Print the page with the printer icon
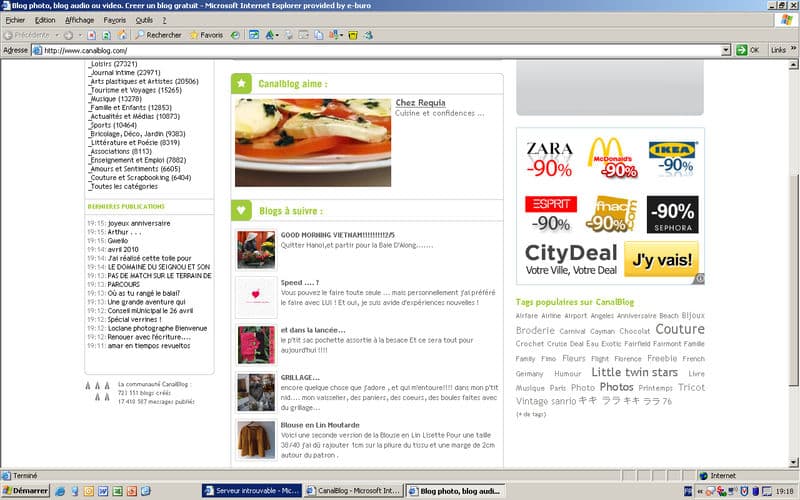The width and height of the screenshot is (800, 500). 289,35
